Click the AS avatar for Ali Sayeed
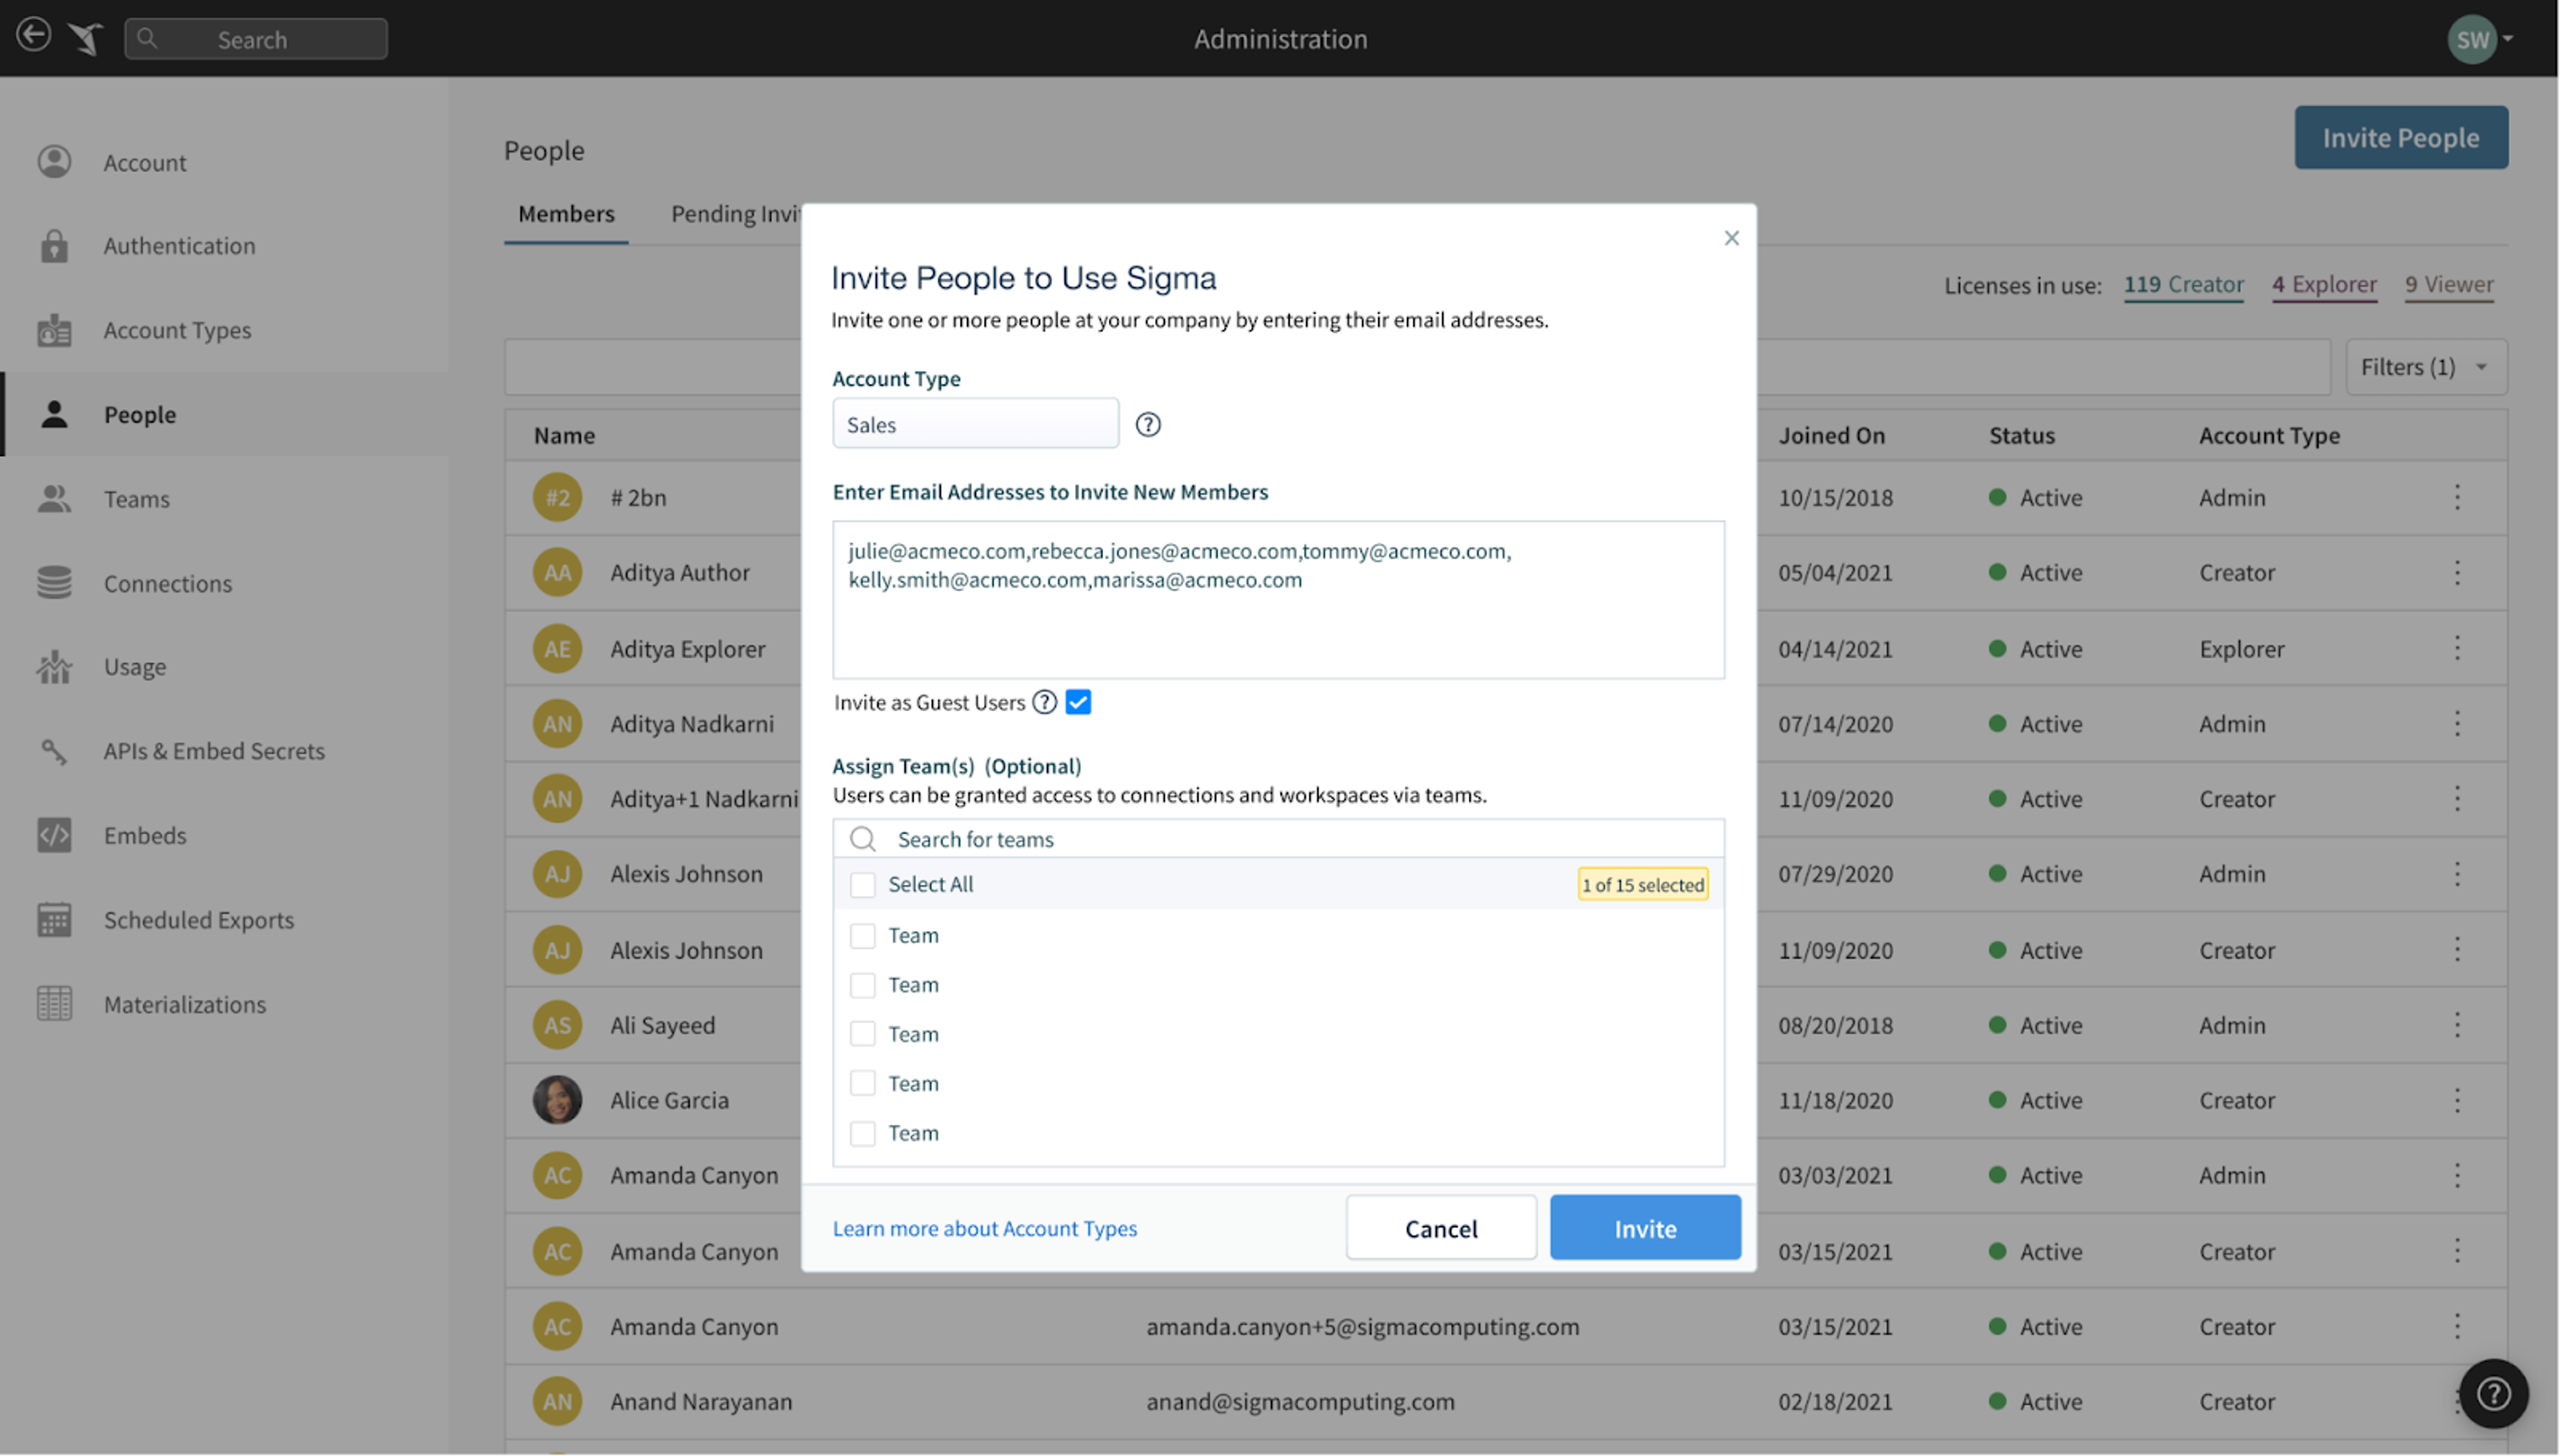This screenshot has height=1456, width=2560. pyautogui.click(x=557, y=1025)
